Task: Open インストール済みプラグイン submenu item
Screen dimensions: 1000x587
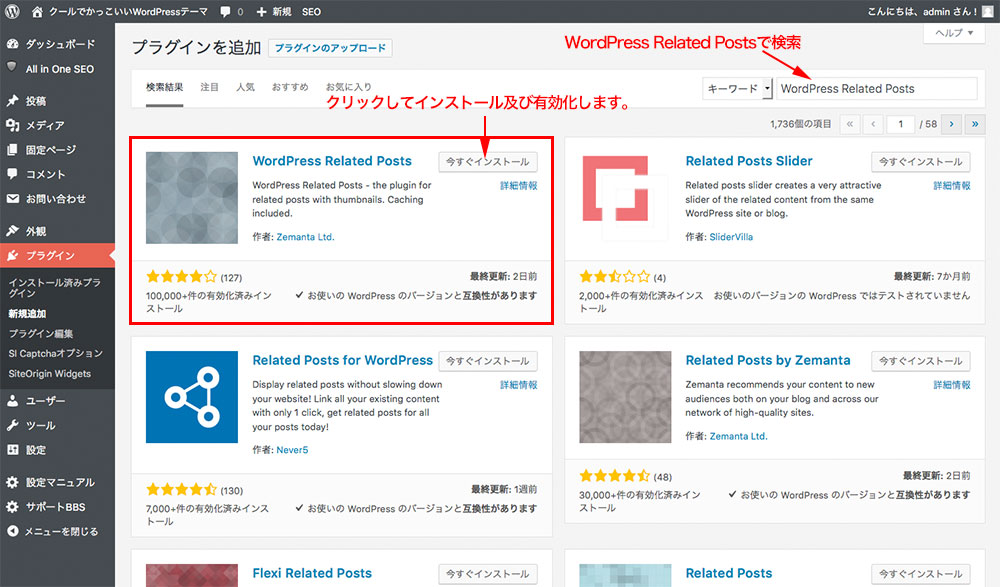Action: pyautogui.click(x=54, y=288)
